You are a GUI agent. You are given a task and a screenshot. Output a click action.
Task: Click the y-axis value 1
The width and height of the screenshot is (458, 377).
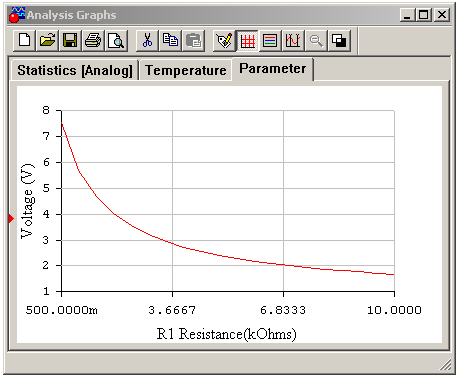(x=46, y=291)
